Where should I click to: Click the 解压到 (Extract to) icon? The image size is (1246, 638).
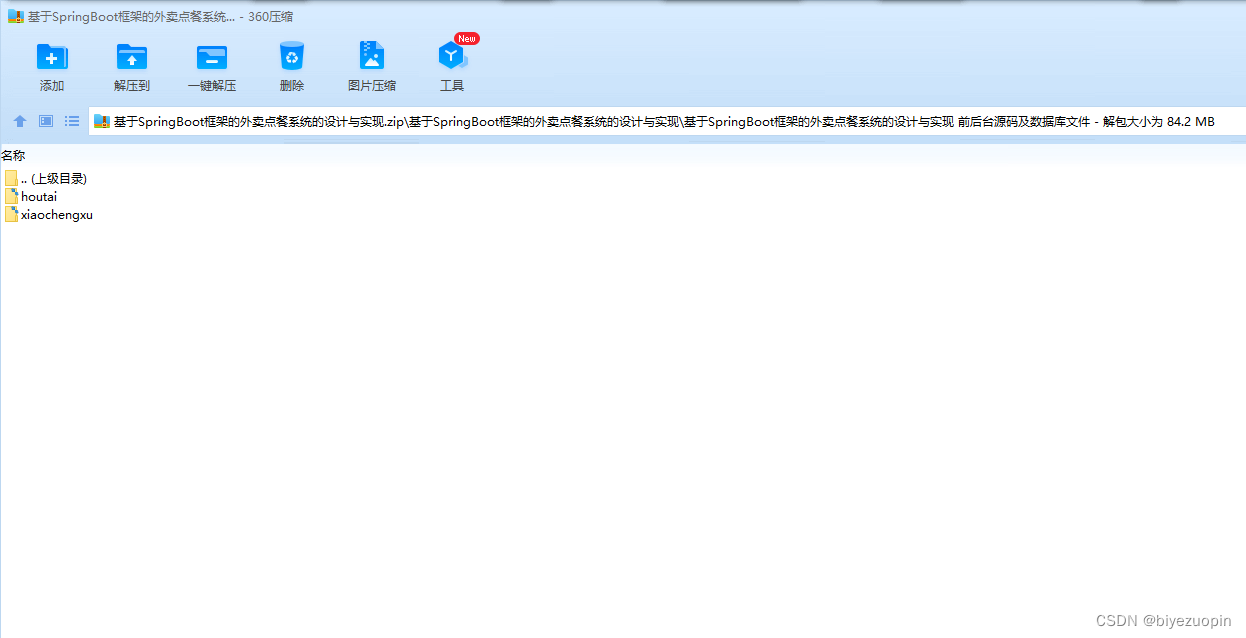pyautogui.click(x=132, y=58)
